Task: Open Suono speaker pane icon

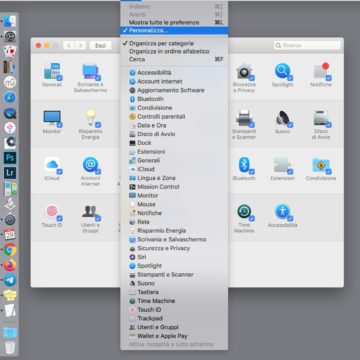Action: [283, 118]
